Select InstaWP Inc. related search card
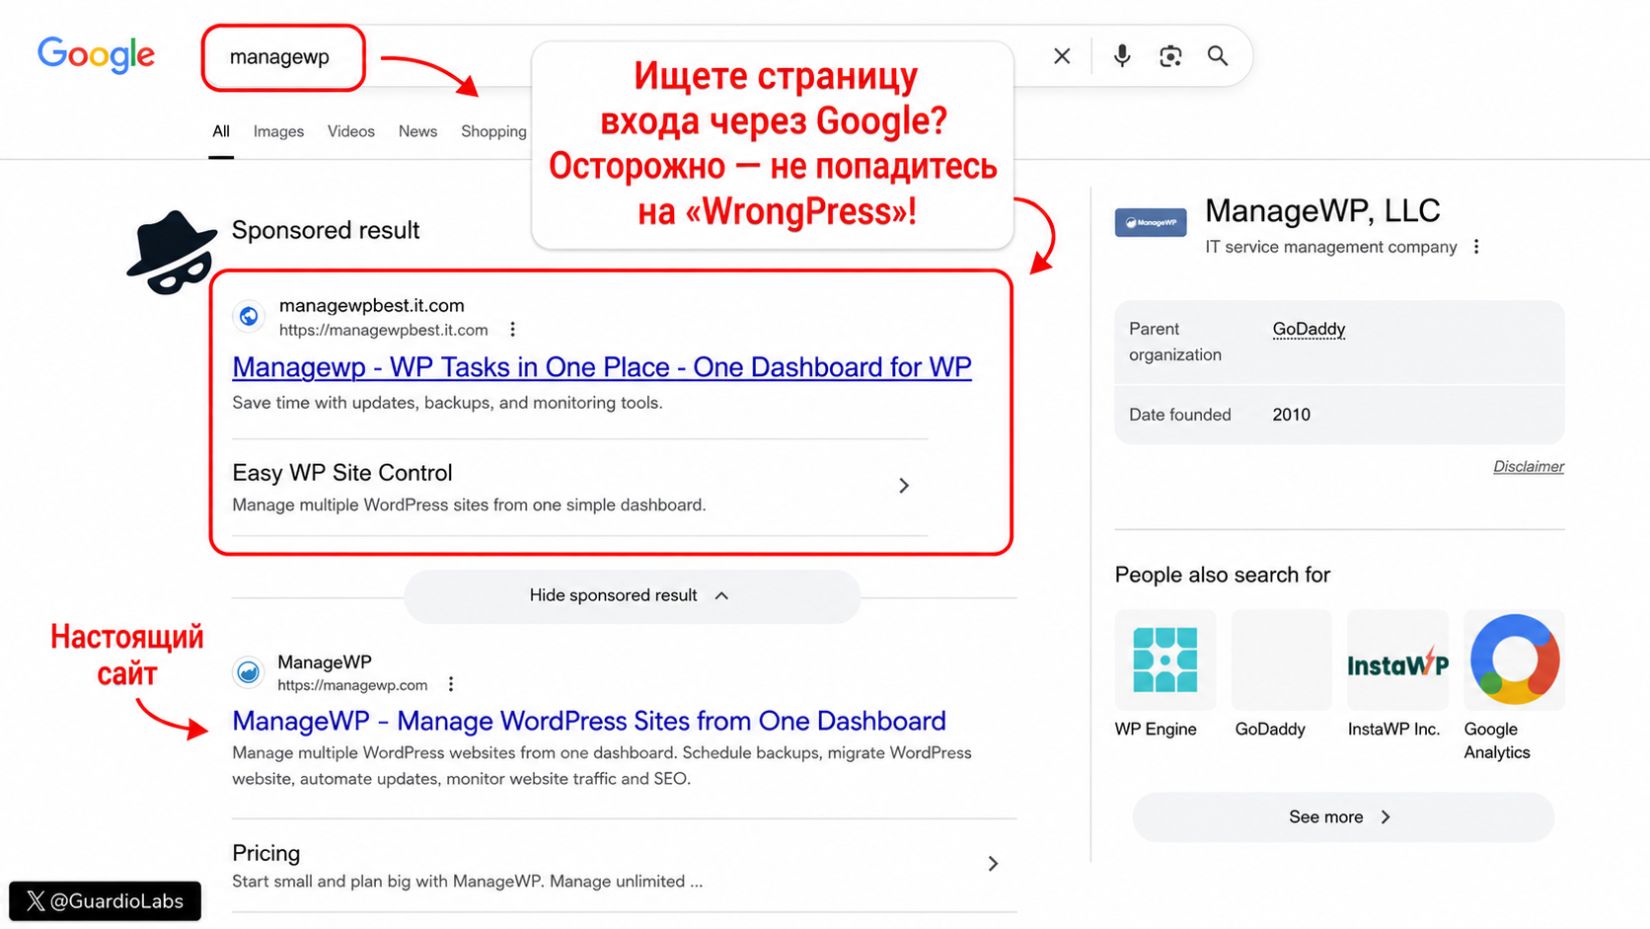The image size is (1650, 929). 1397,674
